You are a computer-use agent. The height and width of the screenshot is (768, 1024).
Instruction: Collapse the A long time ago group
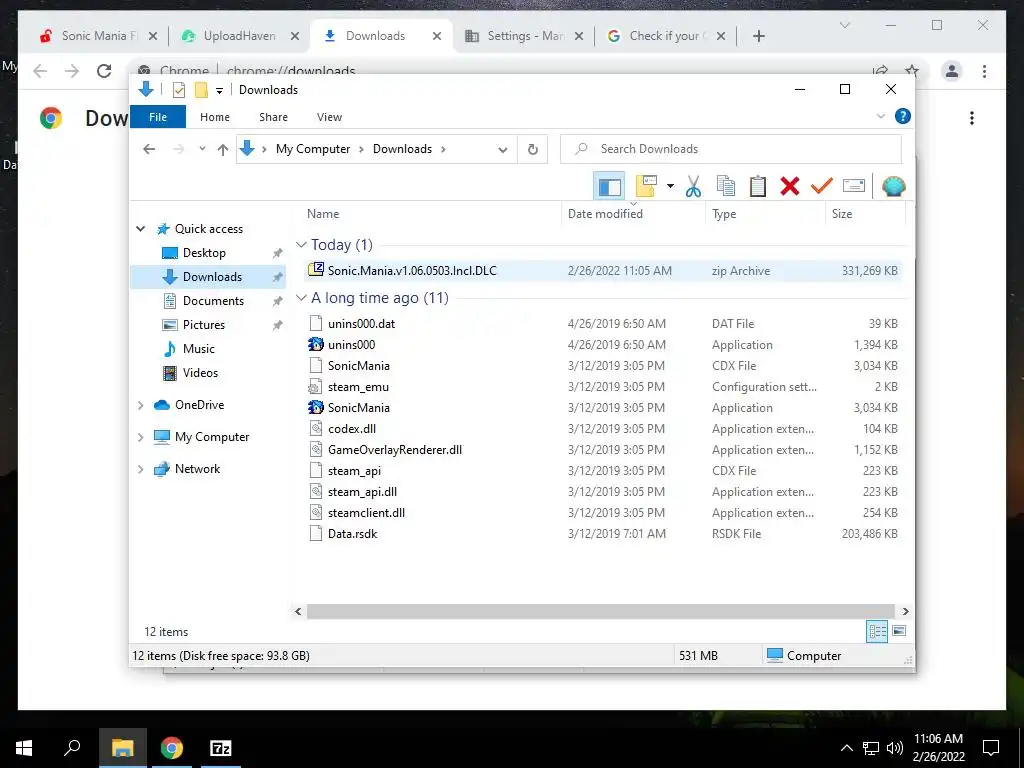pos(301,298)
